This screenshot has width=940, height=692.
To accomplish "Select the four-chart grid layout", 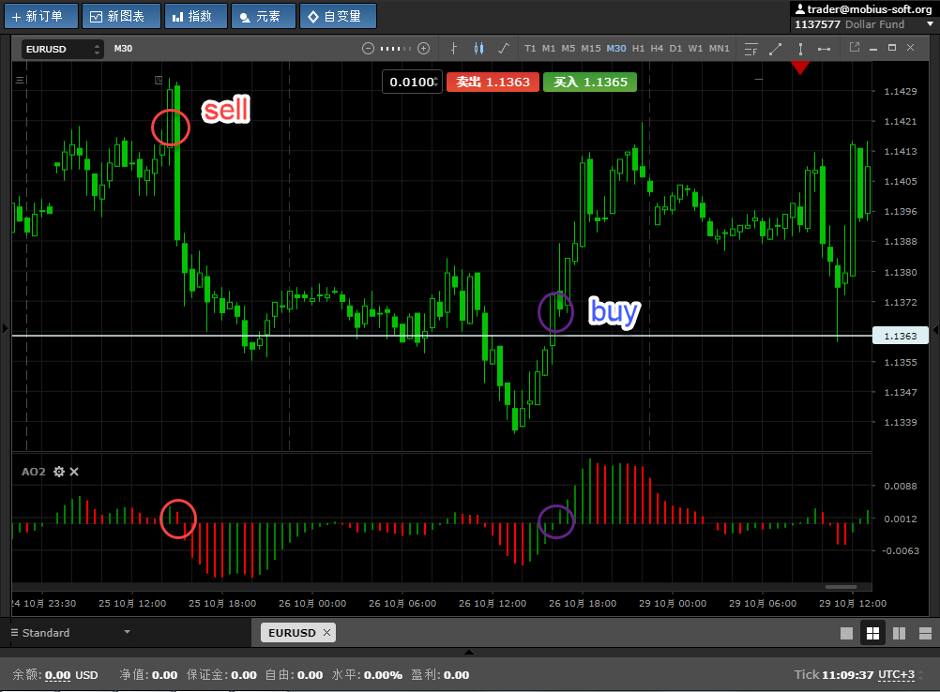I will [872, 633].
